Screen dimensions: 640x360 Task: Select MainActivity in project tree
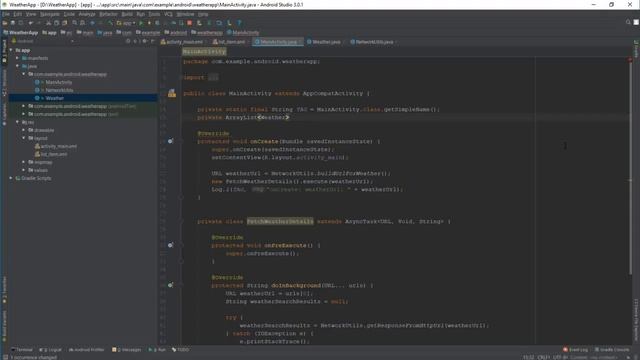59,82
